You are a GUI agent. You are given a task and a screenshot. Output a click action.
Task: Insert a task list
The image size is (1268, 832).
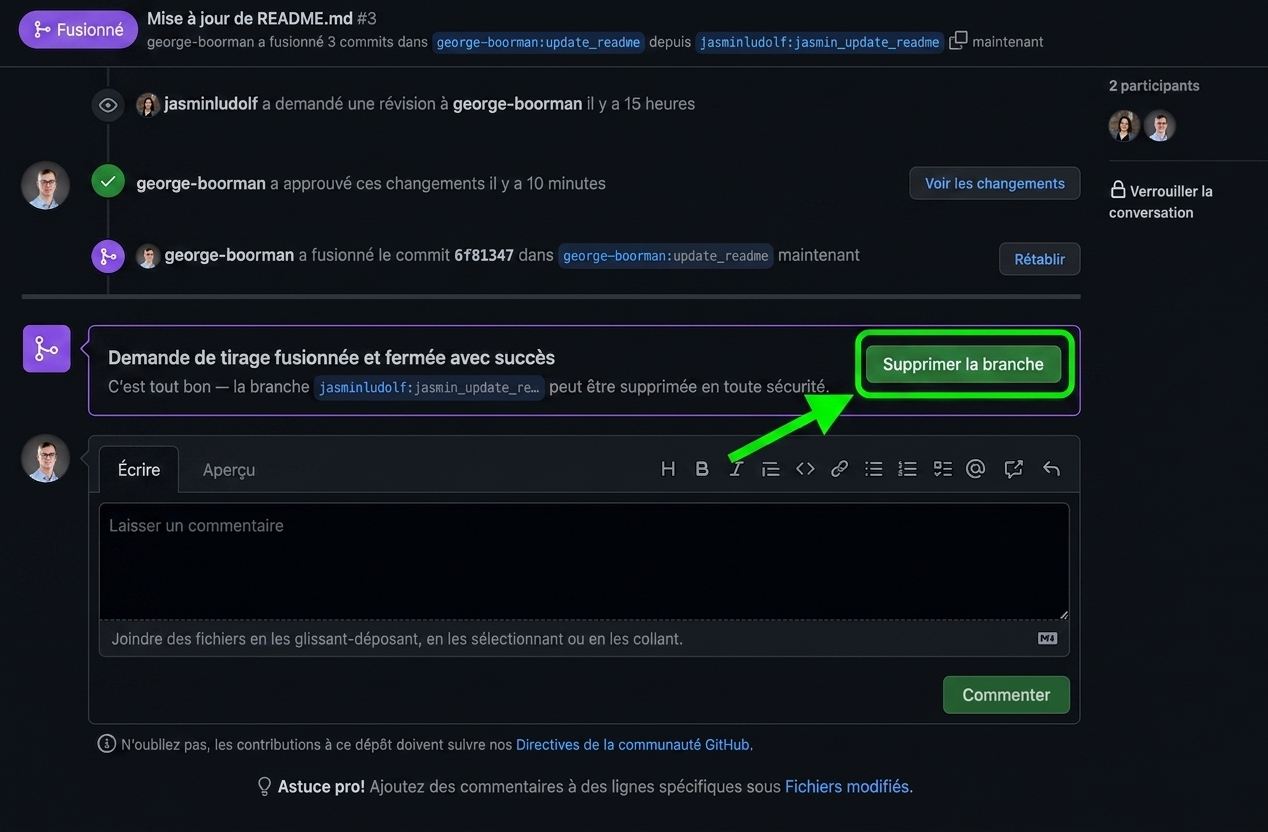tap(942, 468)
